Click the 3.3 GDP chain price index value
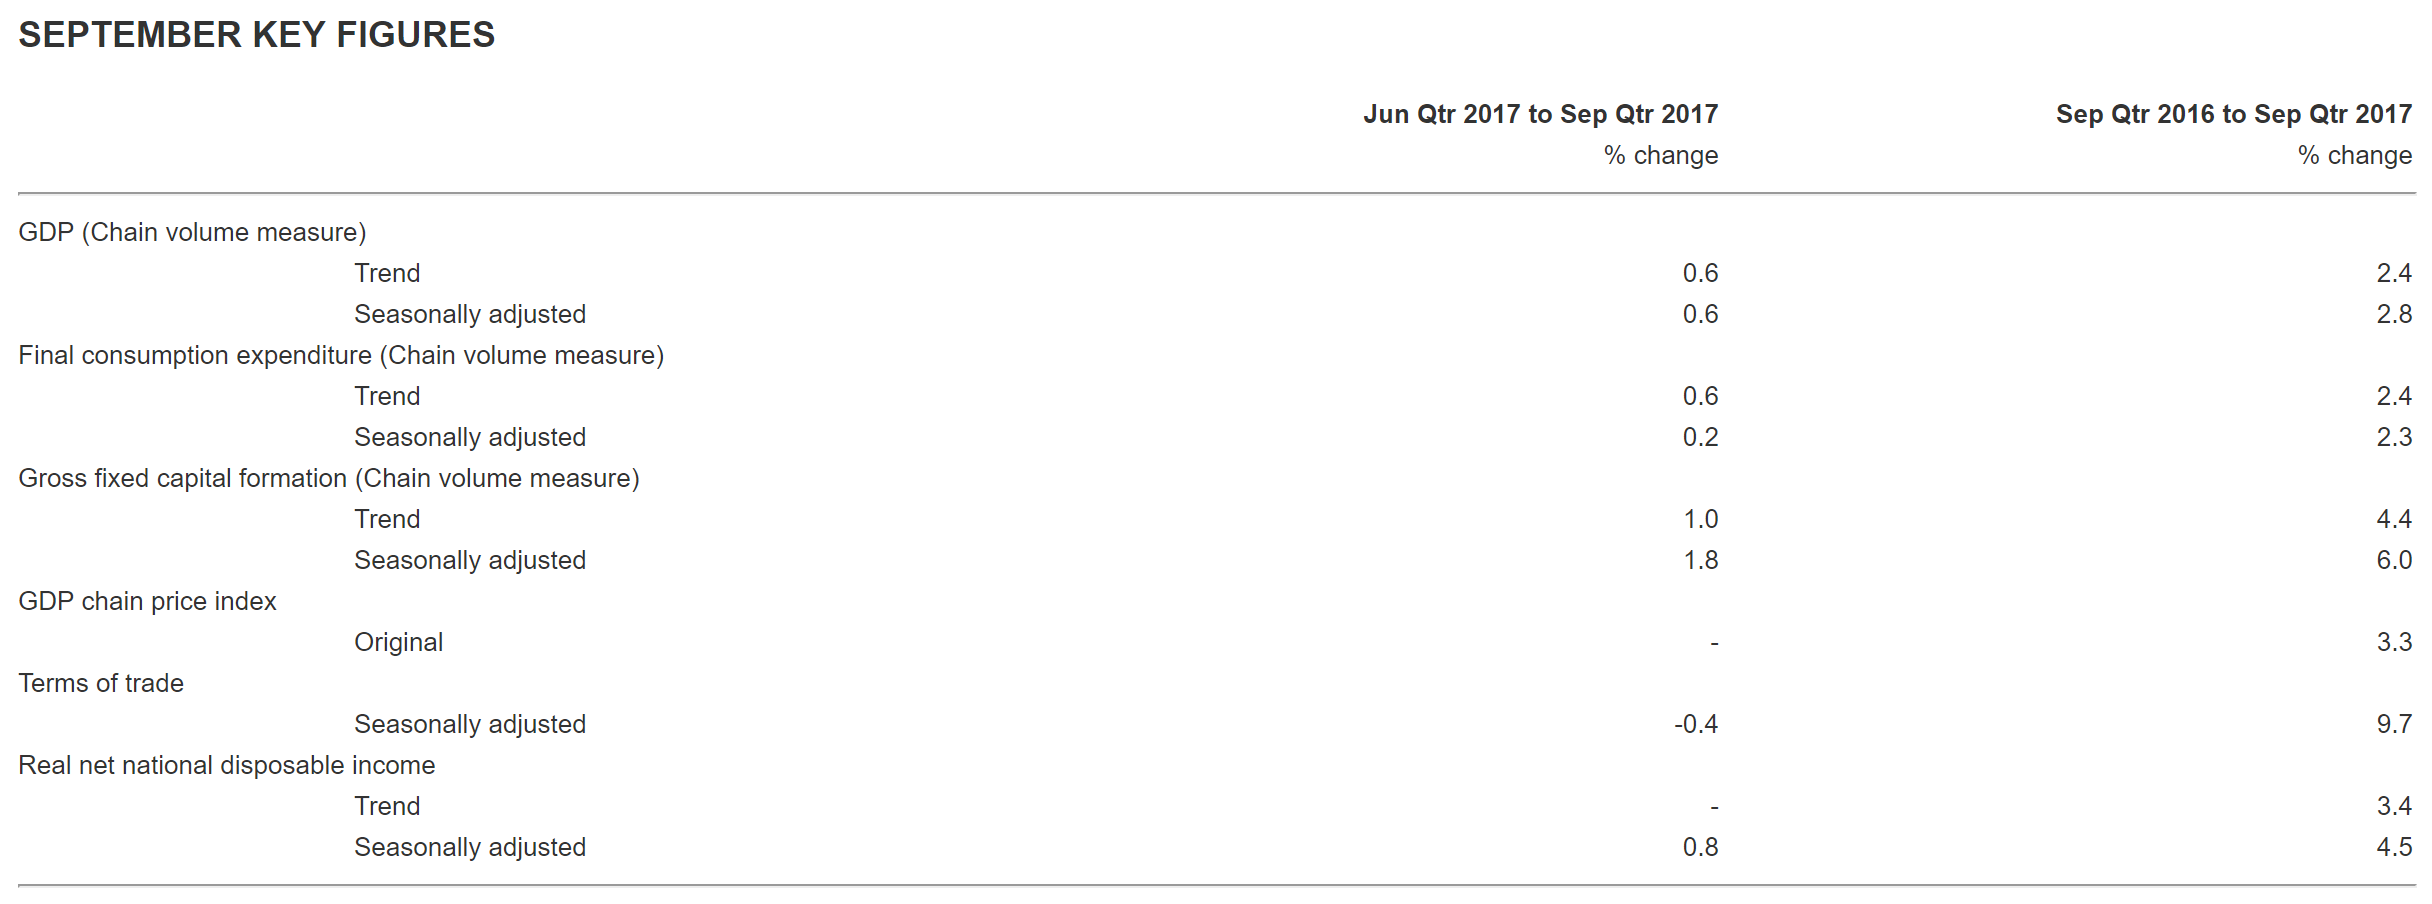The height and width of the screenshot is (904, 2432). coord(2394,642)
